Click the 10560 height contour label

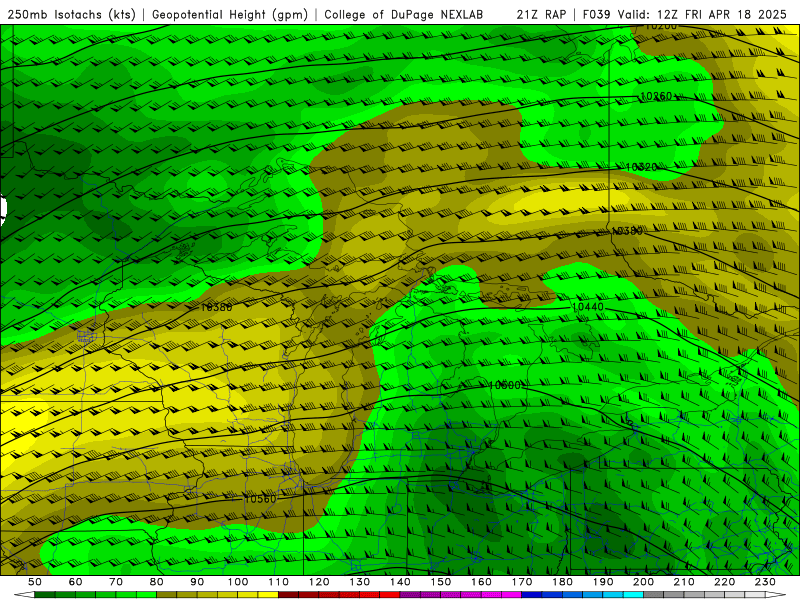click(x=260, y=499)
